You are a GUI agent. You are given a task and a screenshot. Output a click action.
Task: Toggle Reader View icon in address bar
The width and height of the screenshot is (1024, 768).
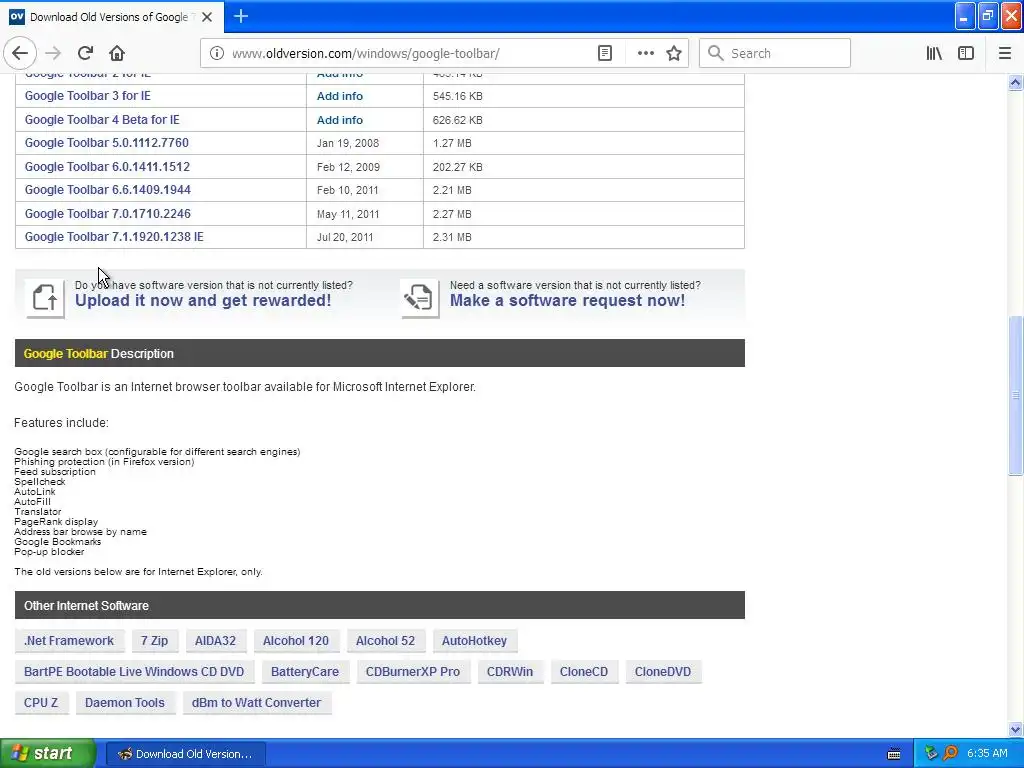(605, 53)
